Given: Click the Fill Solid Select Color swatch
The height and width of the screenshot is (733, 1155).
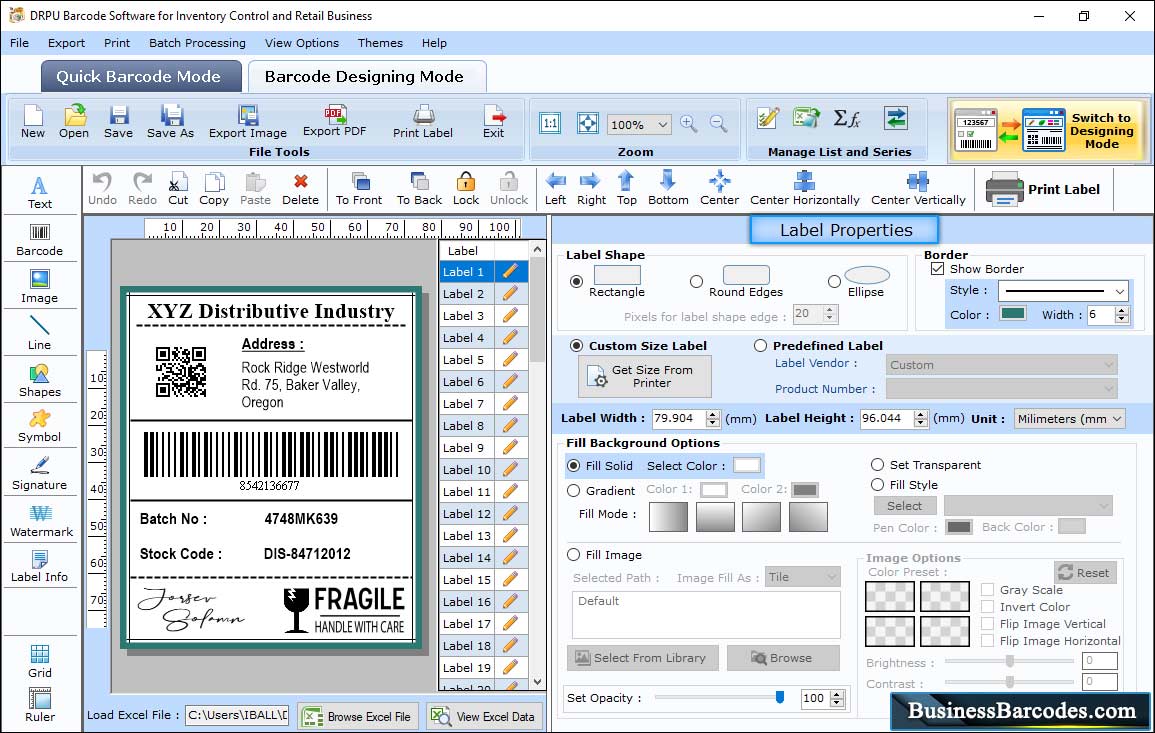Looking at the screenshot, I should [x=746, y=465].
